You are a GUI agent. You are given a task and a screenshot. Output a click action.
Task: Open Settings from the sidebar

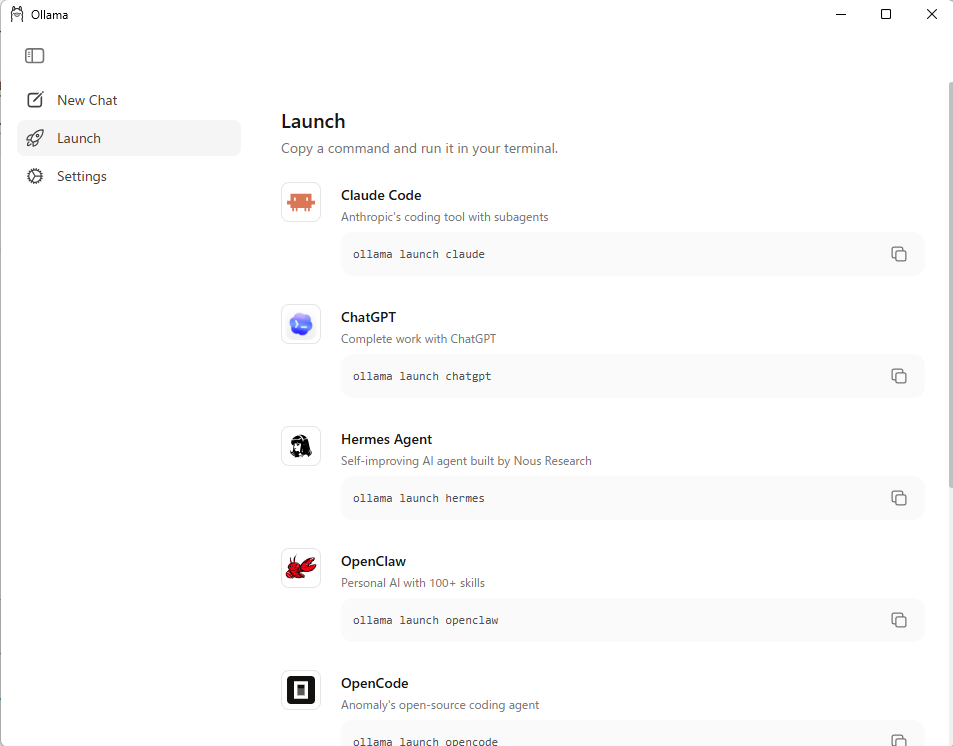tap(129, 176)
